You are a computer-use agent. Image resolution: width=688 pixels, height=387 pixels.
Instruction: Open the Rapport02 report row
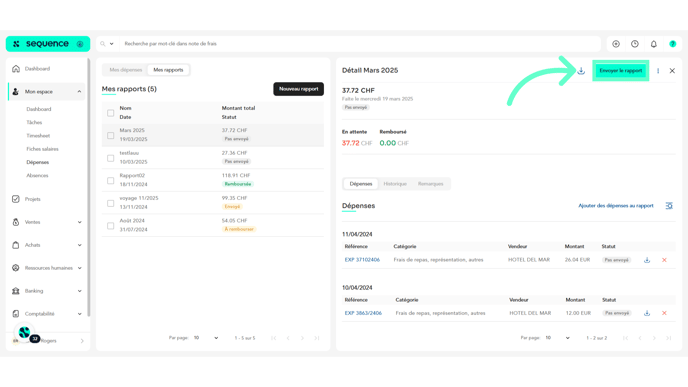213,180
